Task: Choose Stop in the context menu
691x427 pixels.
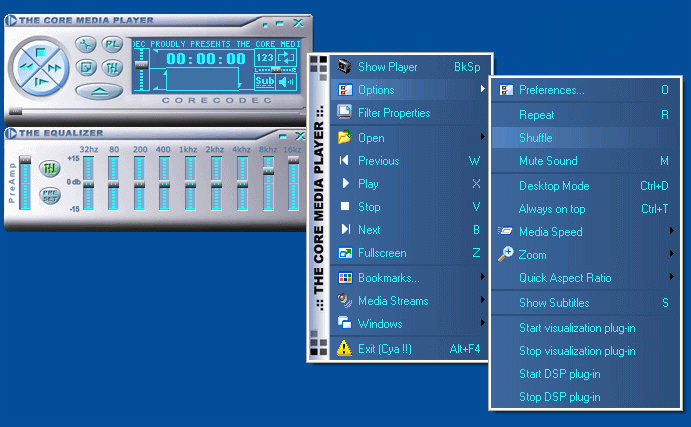Action: click(411, 207)
